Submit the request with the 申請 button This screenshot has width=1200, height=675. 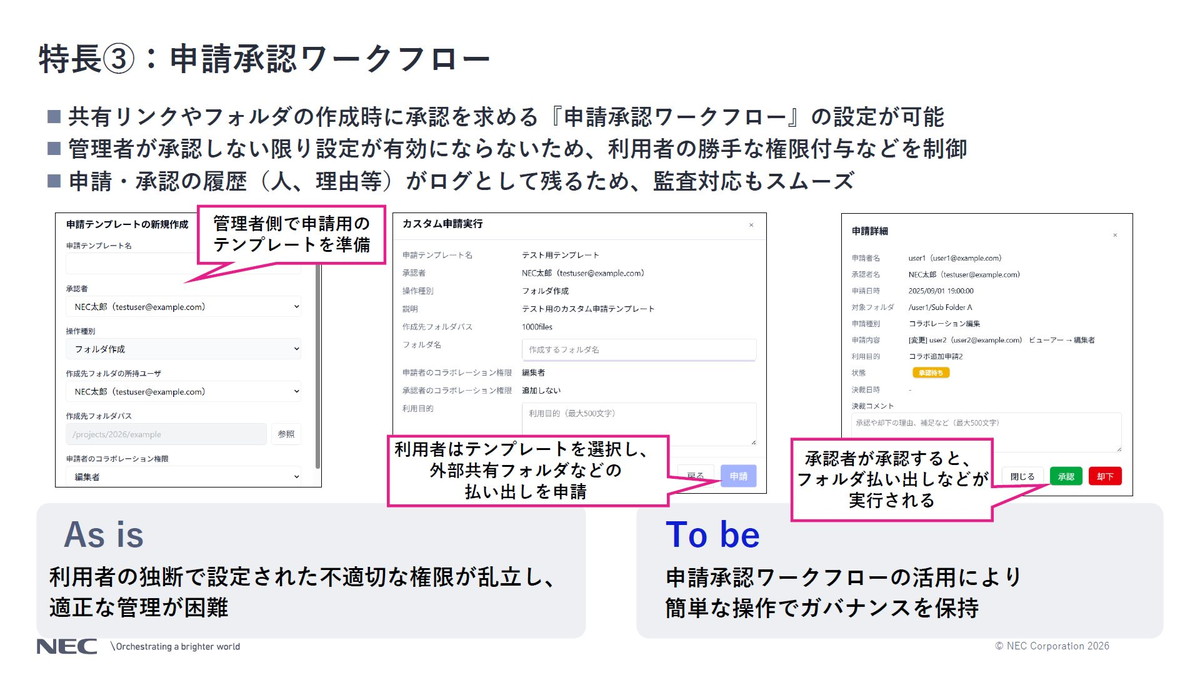coord(738,476)
